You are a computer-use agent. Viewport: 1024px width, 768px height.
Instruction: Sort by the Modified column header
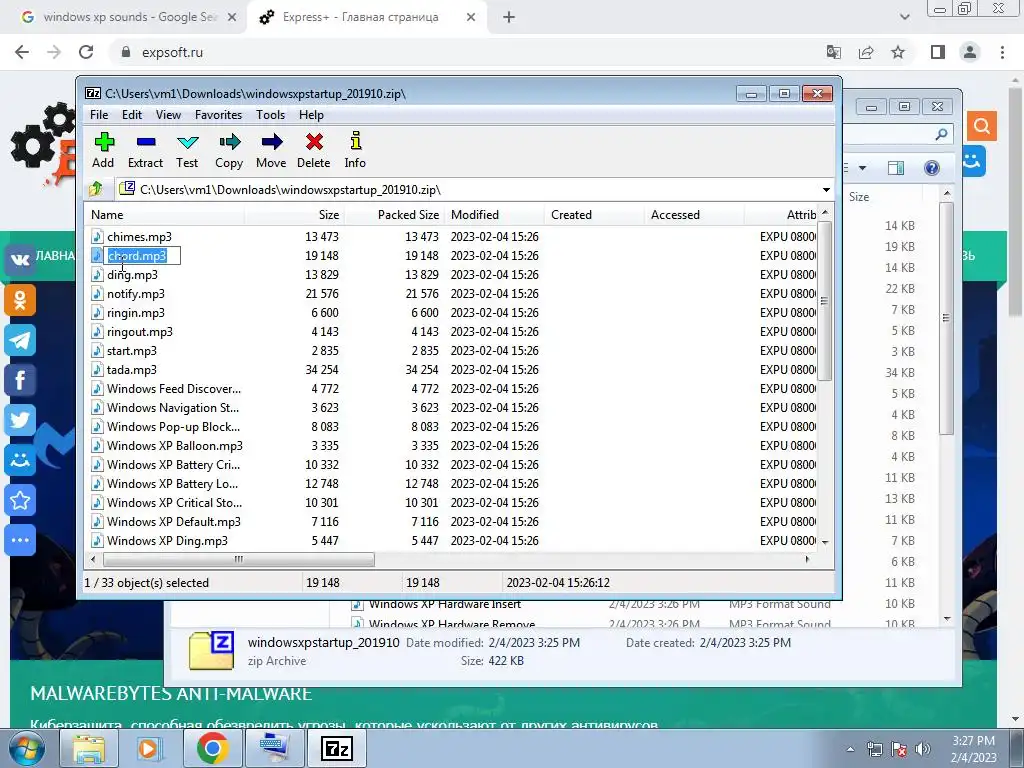click(494, 215)
